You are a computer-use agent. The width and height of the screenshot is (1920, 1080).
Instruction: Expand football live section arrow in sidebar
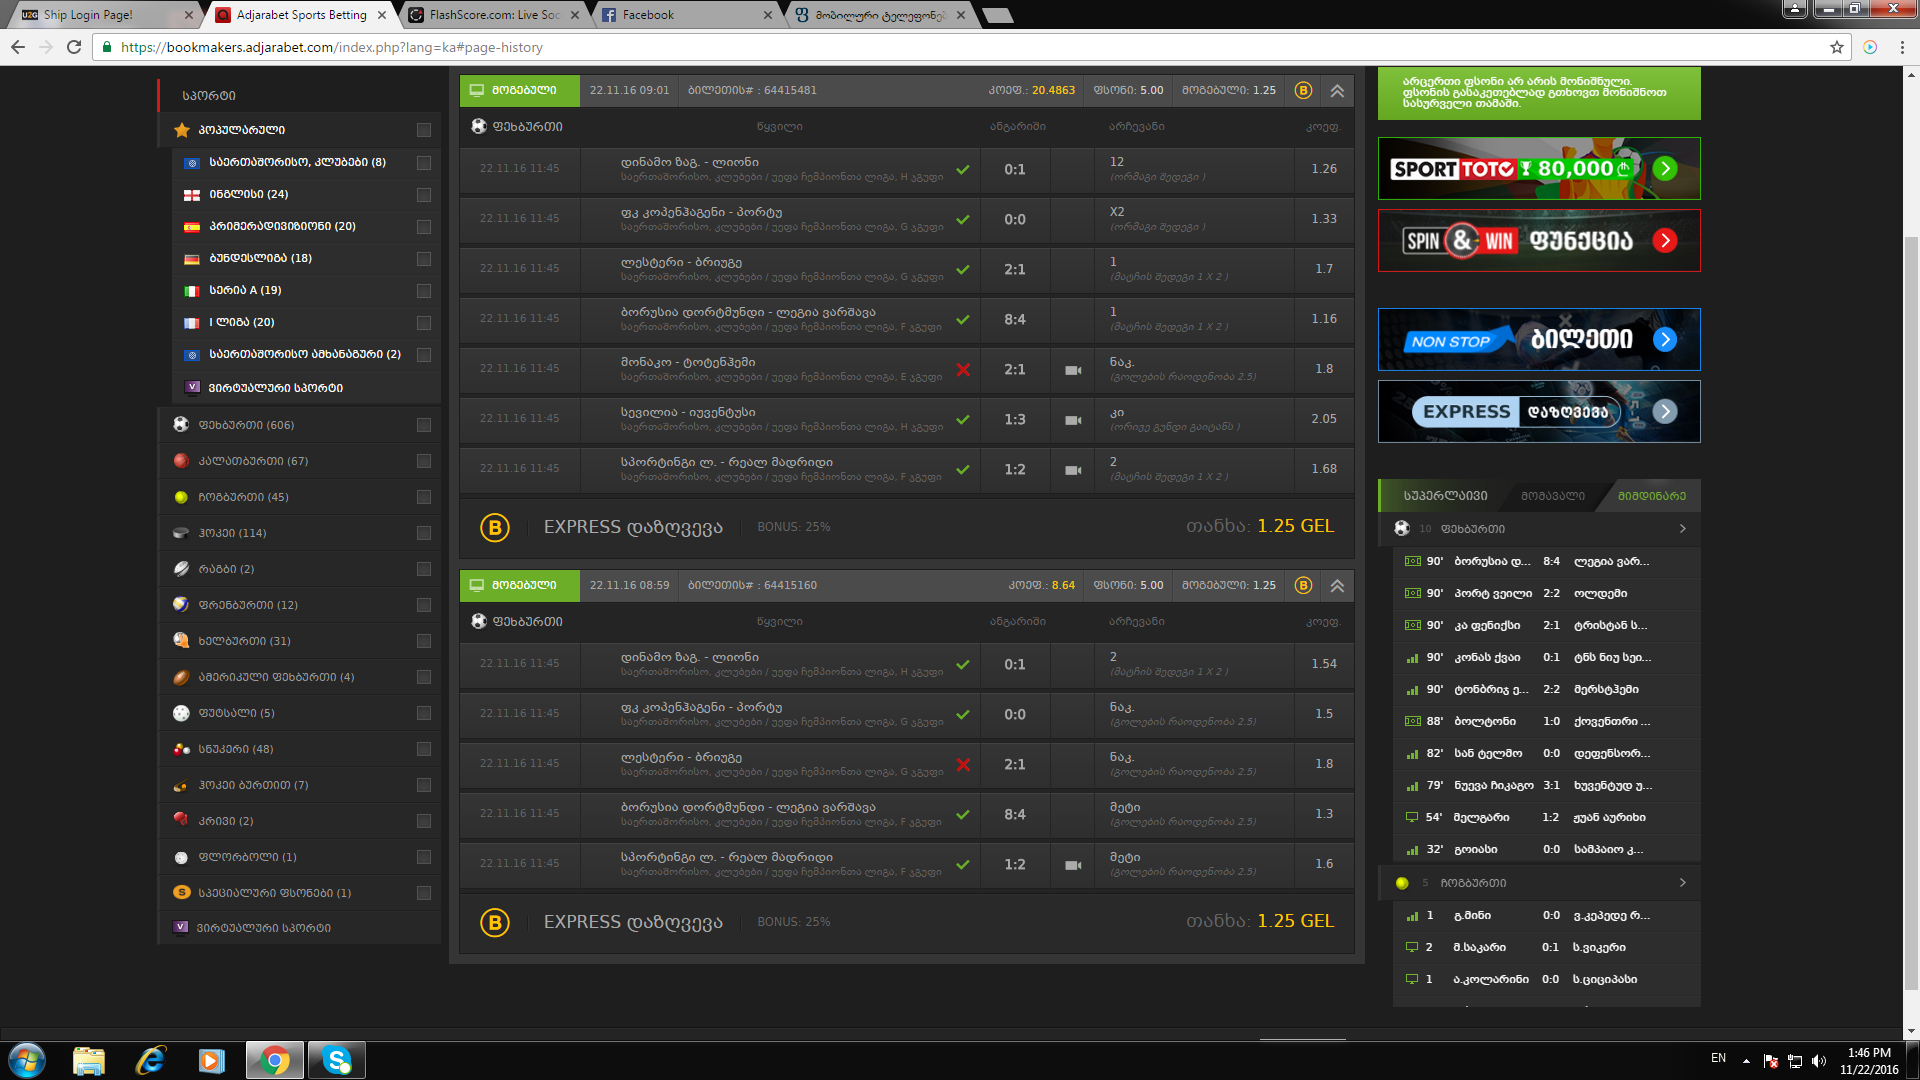[1683, 529]
